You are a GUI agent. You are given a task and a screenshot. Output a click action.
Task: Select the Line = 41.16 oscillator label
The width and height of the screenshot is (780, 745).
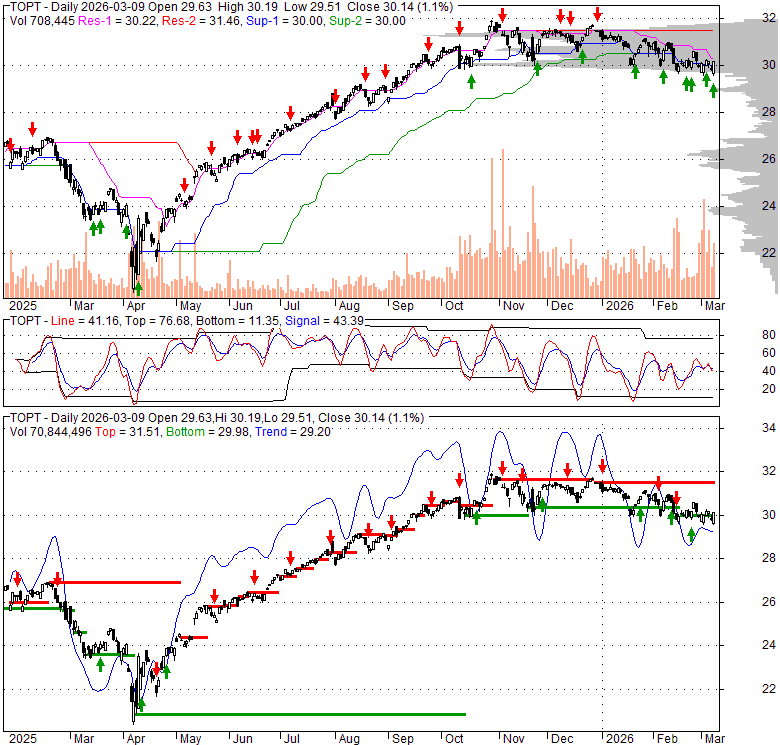(x=85, y=321)
